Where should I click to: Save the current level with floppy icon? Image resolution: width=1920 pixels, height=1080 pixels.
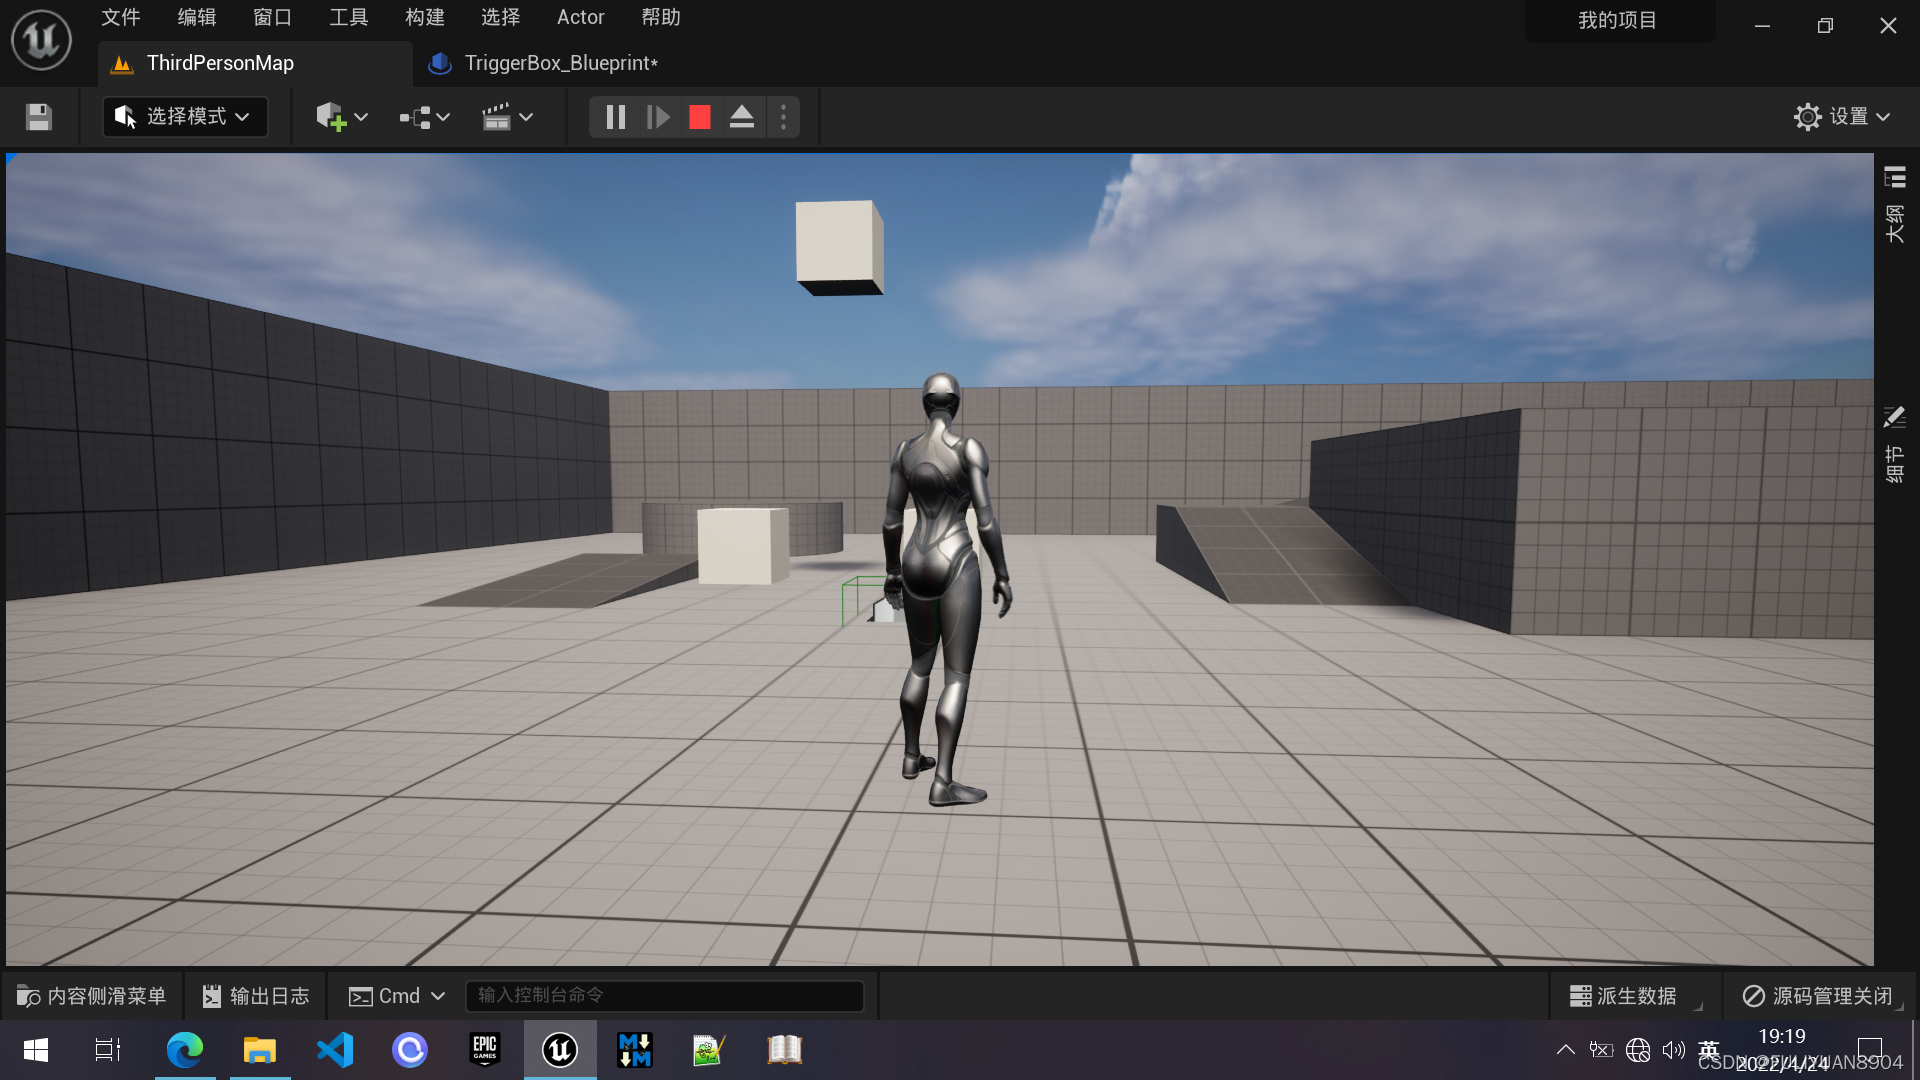(x=39, y=117)
